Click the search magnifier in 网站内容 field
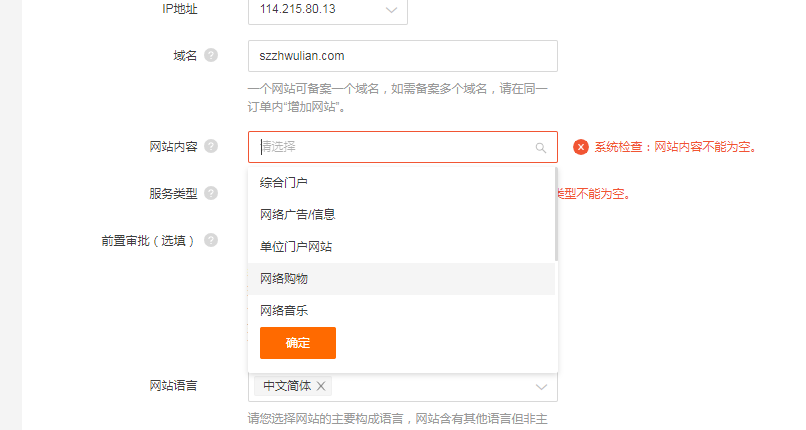Image resolution: width=806 pixels, height=430 pixels. point(540,148)
